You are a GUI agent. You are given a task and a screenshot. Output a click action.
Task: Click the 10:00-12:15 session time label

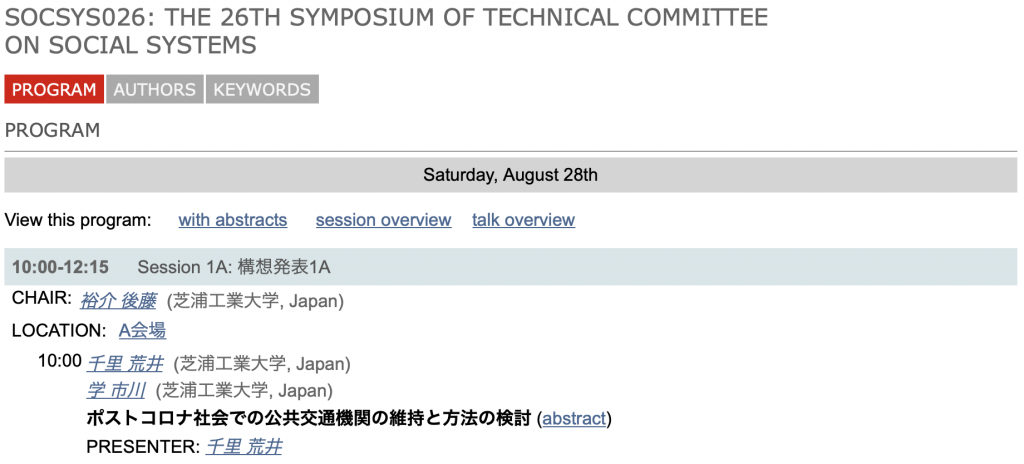(61, 267)
